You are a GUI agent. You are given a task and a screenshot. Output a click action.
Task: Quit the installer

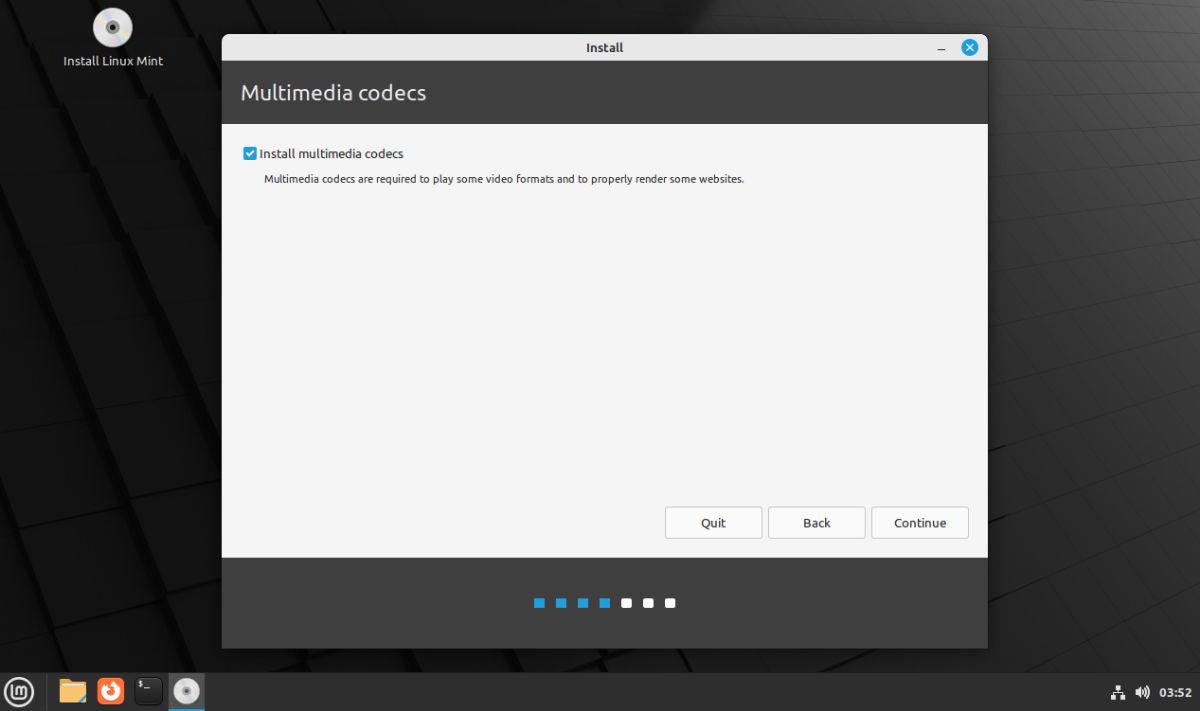pos(713,522)
